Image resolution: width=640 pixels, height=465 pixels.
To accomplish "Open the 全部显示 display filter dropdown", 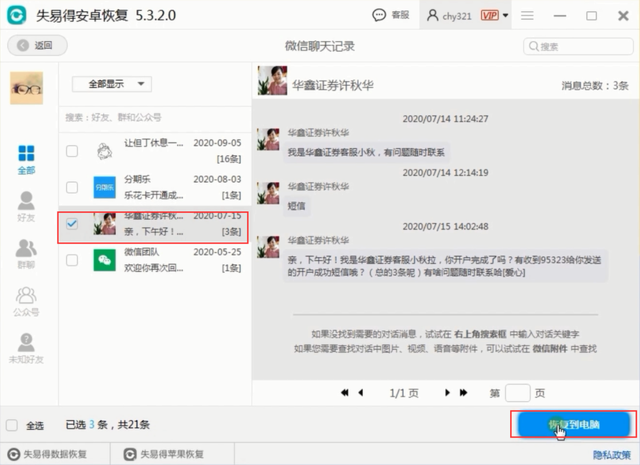I will pos(112,84).
